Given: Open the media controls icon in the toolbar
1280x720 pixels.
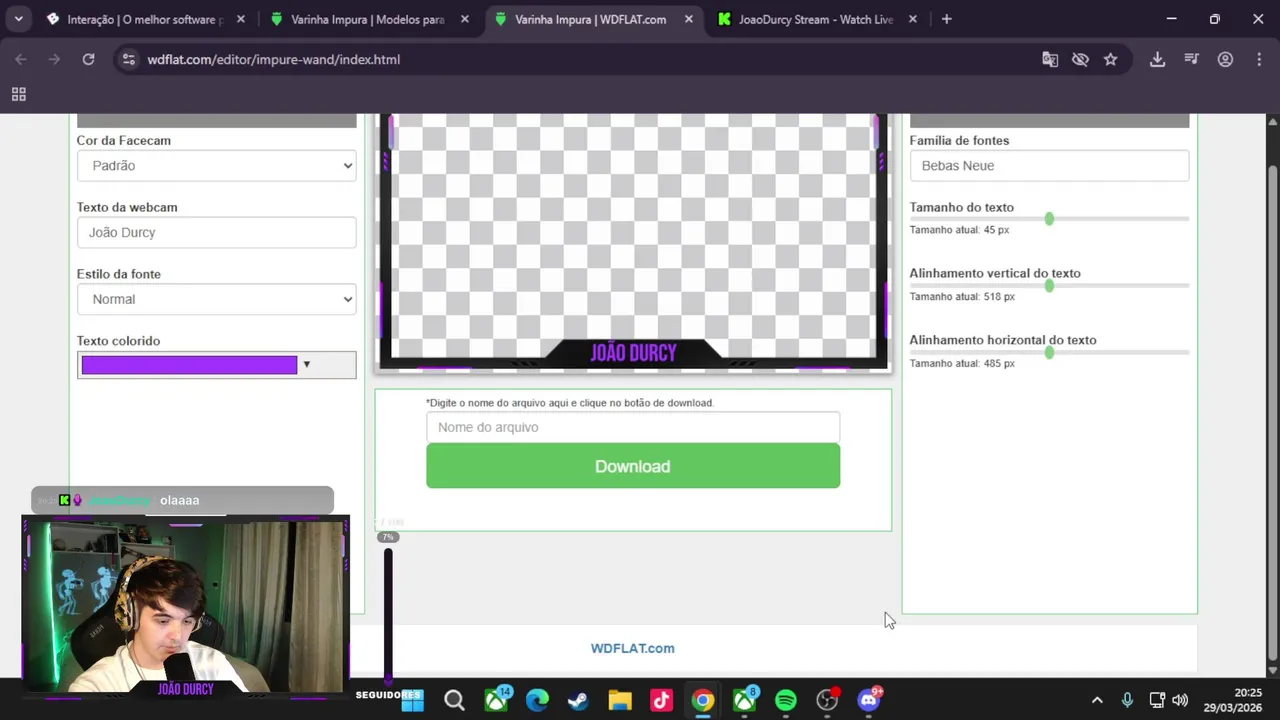Looking at the screenshot, I should (1191, 60).
